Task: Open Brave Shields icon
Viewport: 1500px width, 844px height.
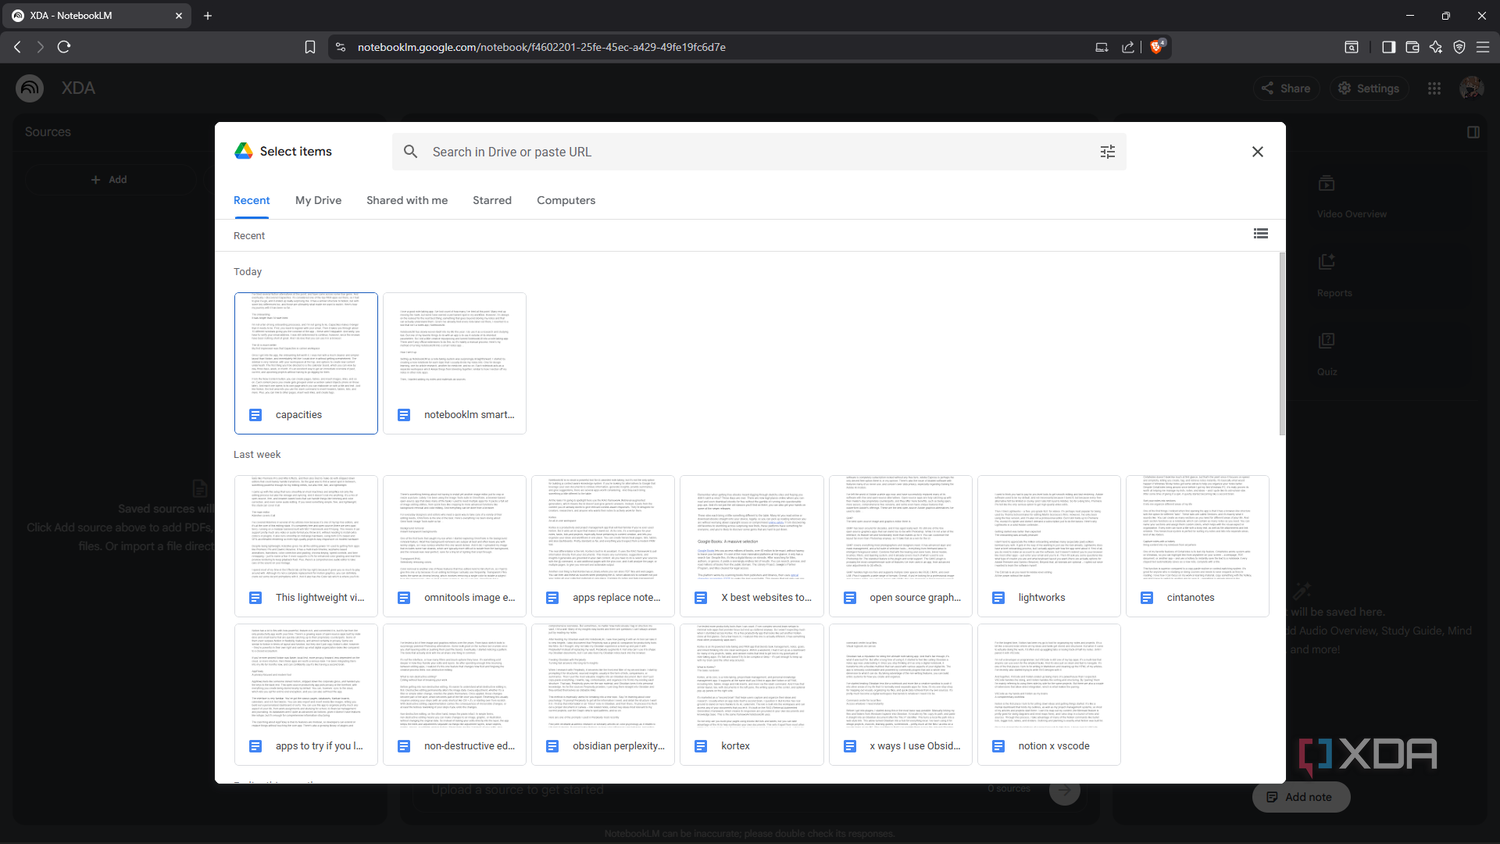Action: click(x=1157, y=46)
